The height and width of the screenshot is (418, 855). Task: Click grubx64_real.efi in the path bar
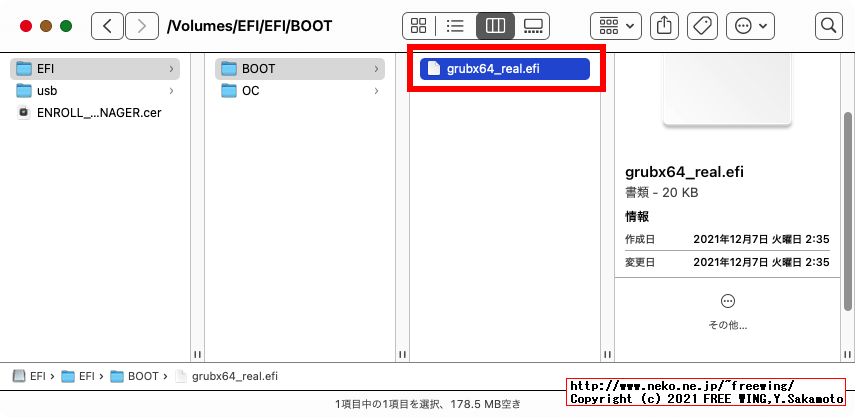click(x=226, y=376)
